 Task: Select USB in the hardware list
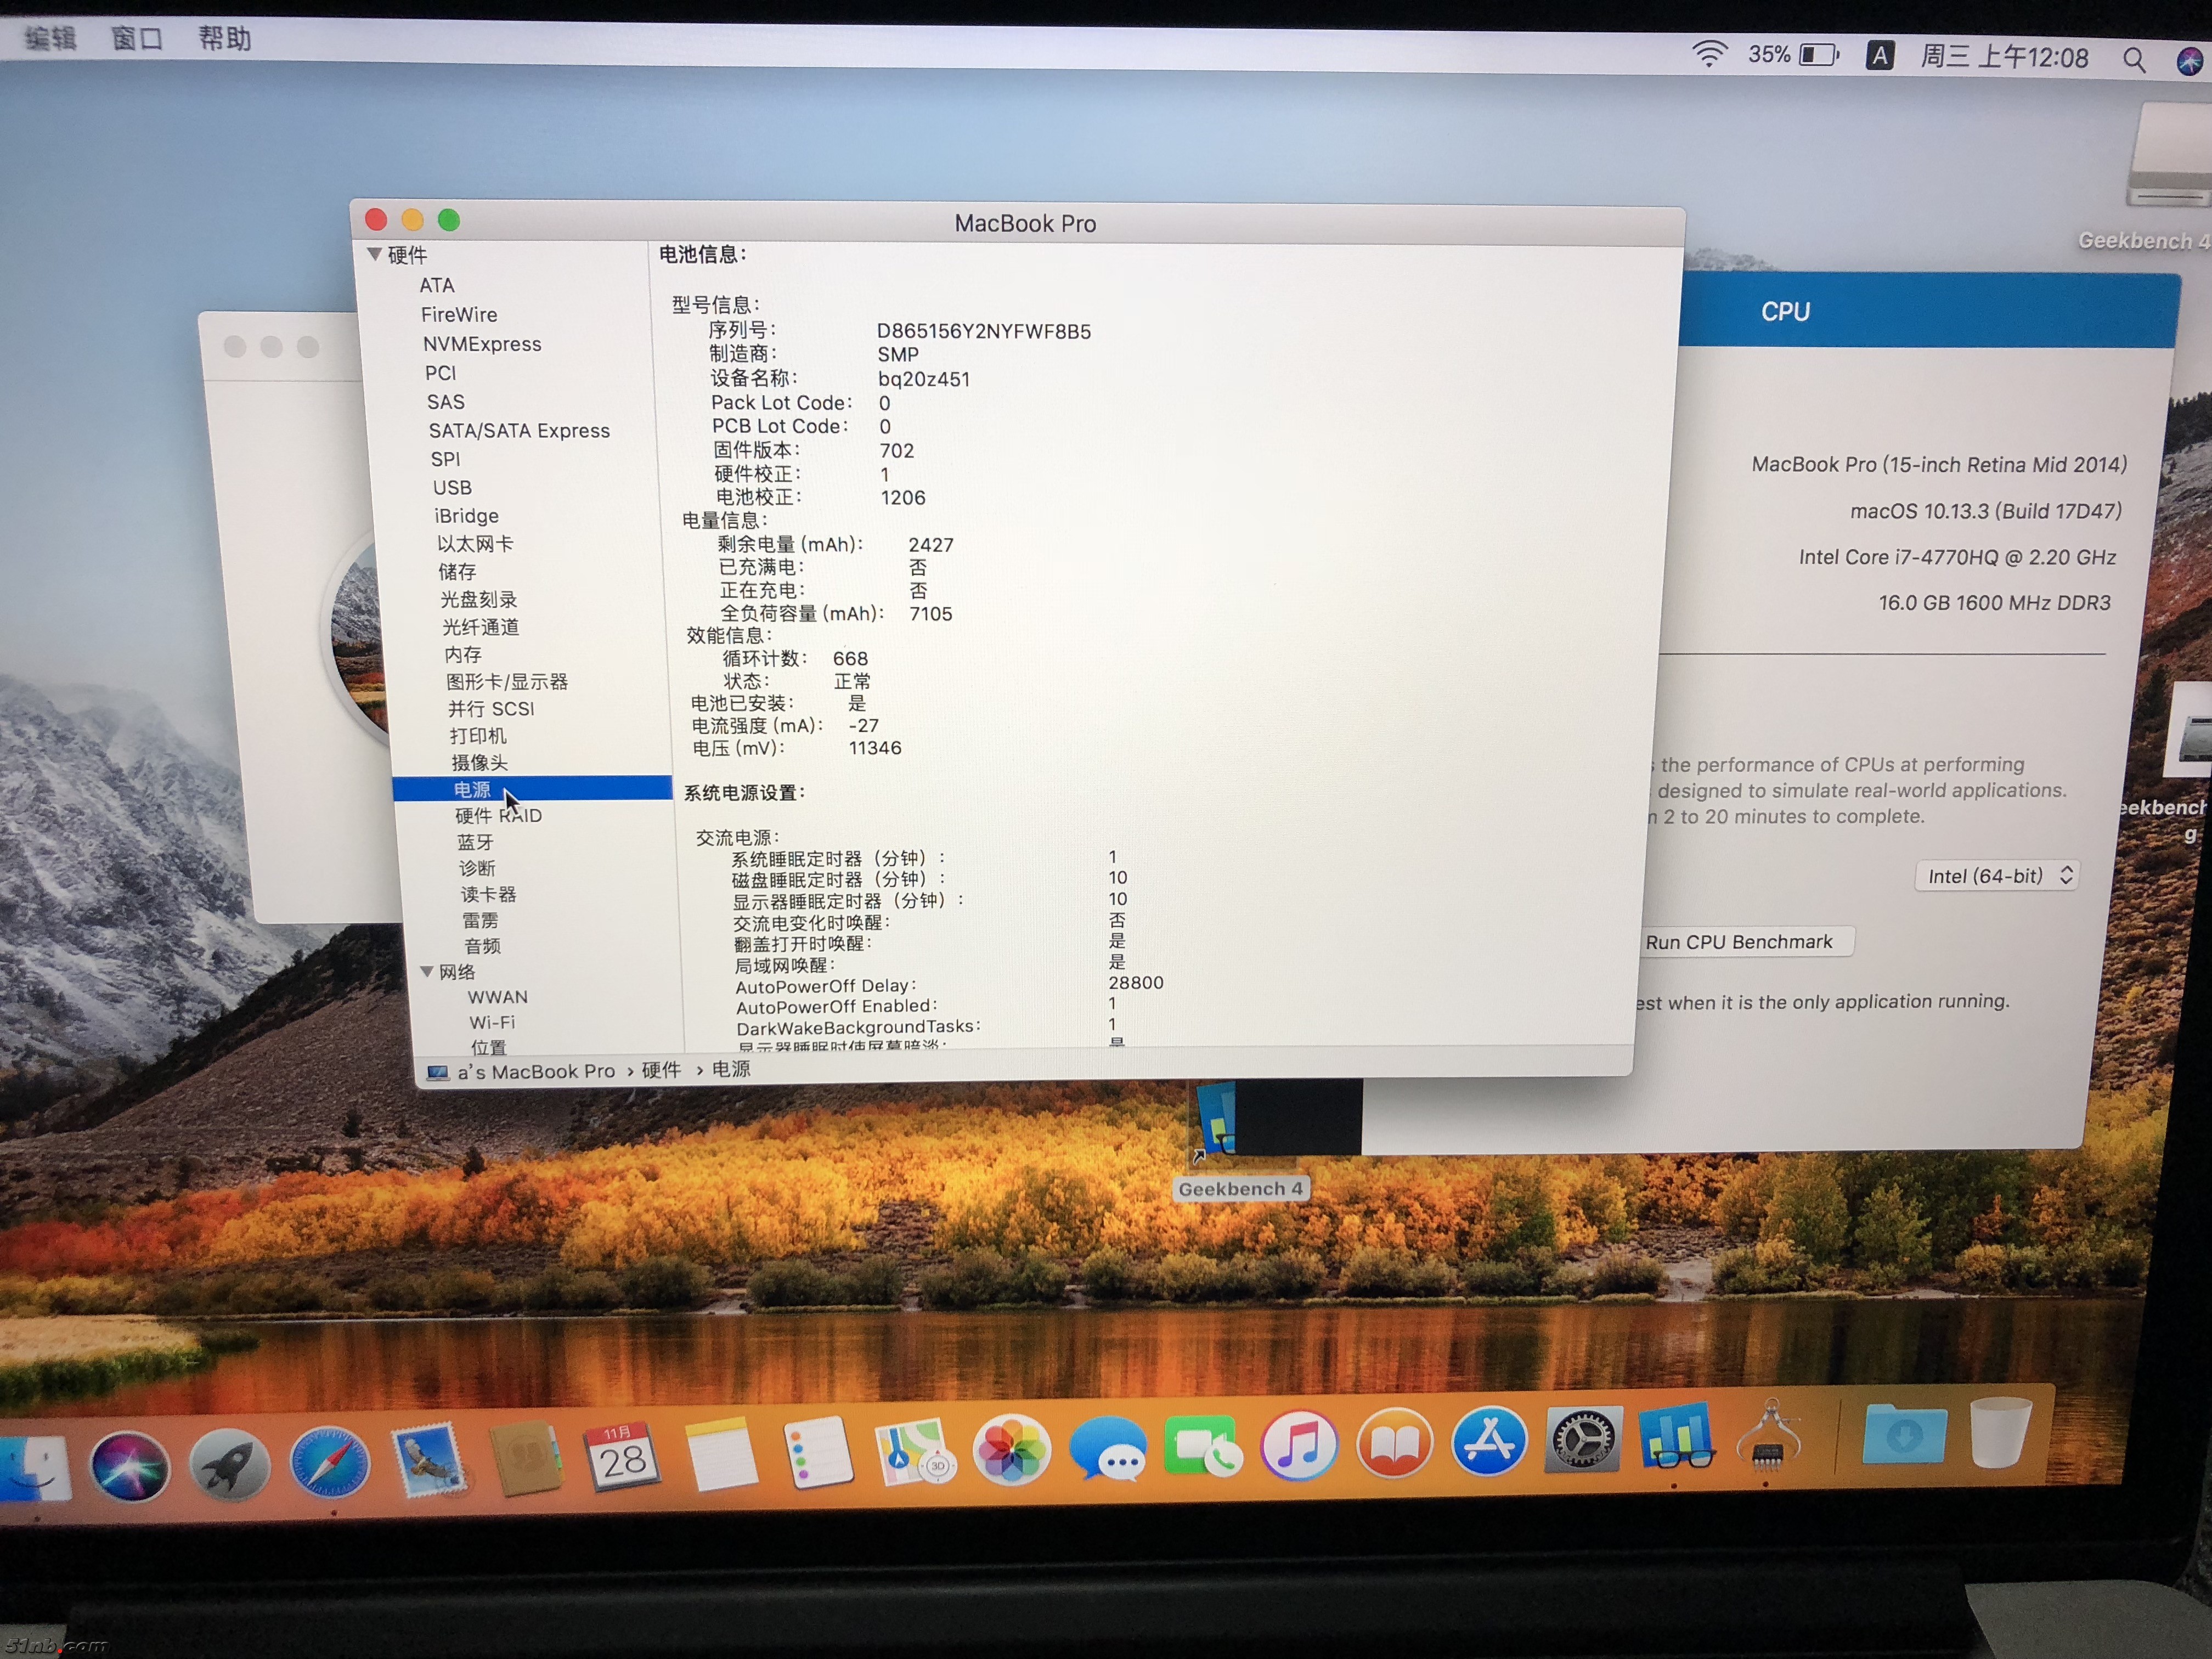tap(452, 487)
